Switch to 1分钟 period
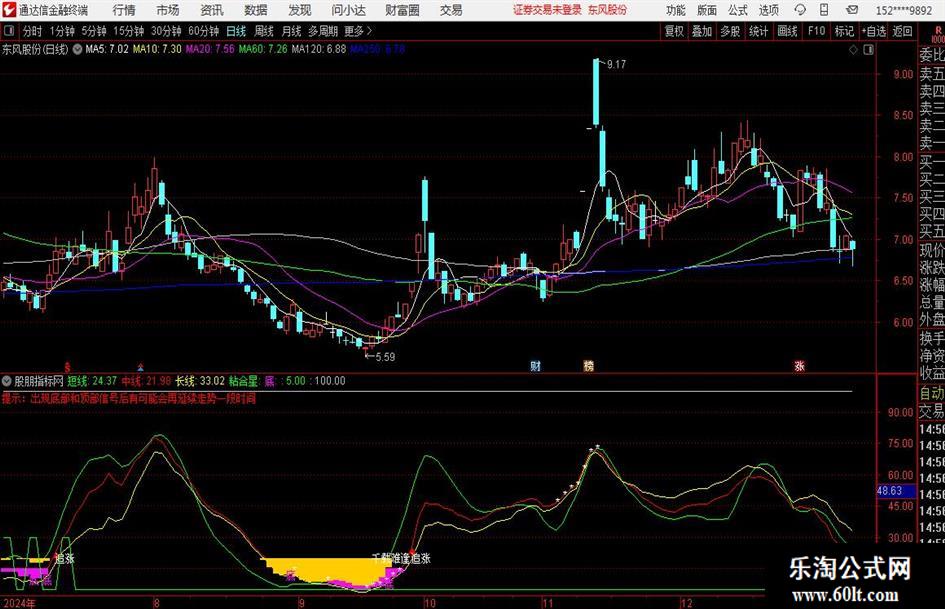945x609 pixels. click(62, 31)
